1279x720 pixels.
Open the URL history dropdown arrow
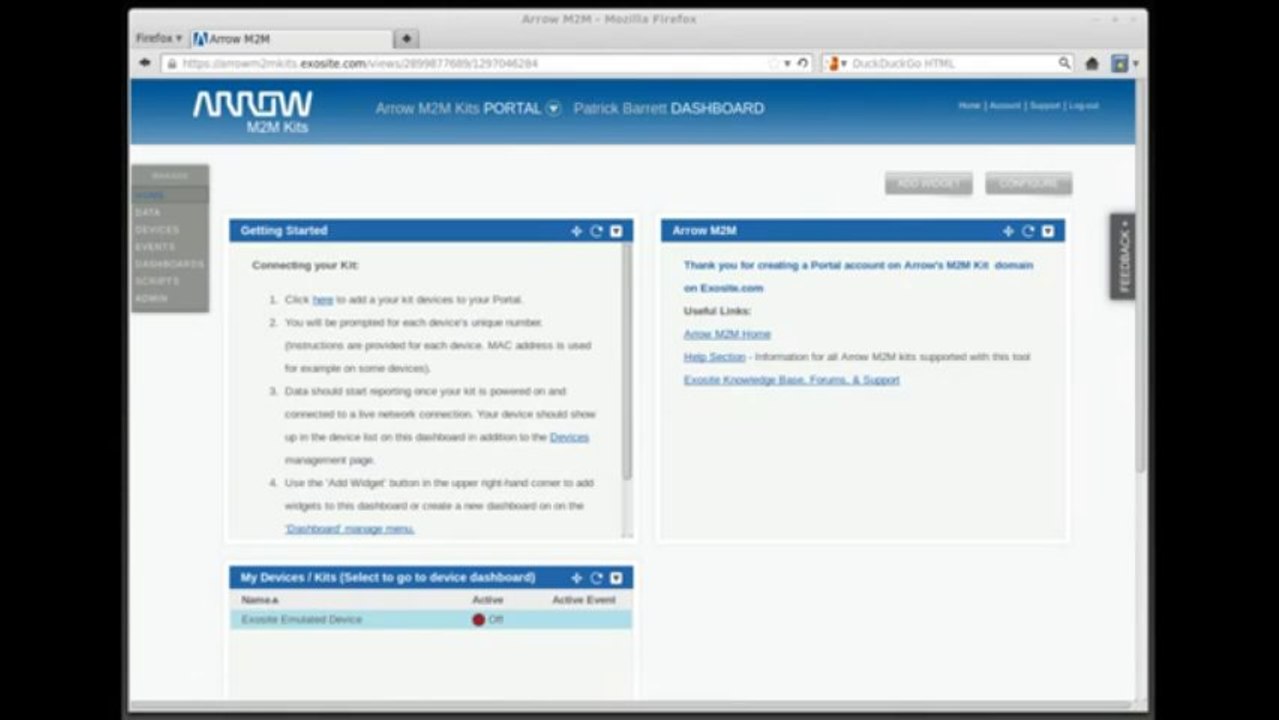click(788, 63)
